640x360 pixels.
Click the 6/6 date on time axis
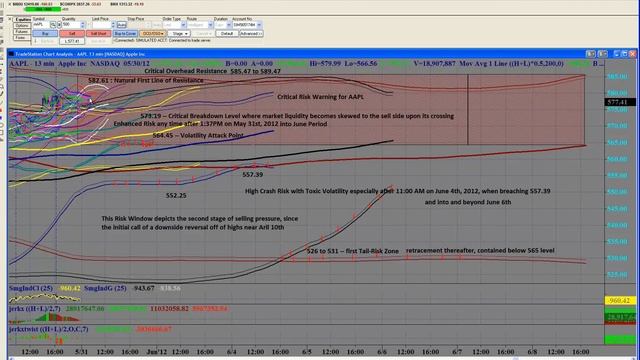[x=382, y=351]
